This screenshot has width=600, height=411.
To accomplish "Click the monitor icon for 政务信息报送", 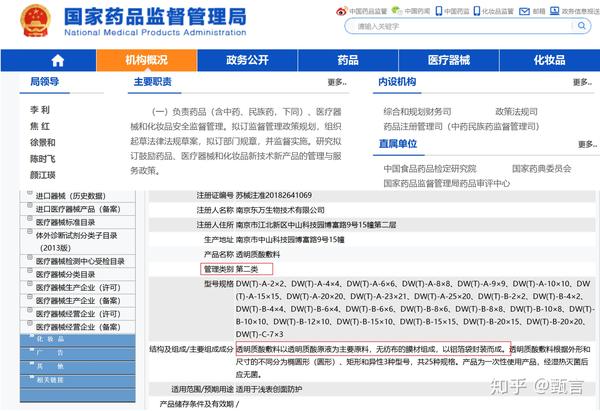I will (x=554, y=11).
